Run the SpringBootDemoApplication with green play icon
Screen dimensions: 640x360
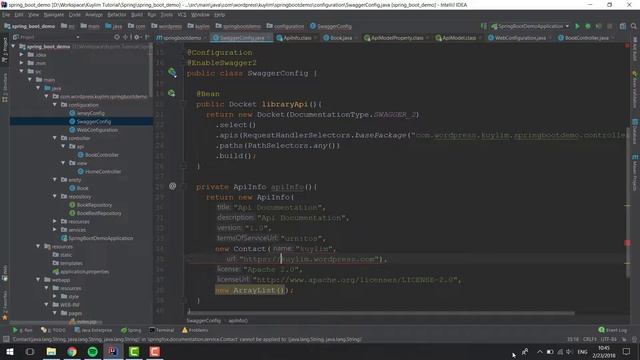(x=577, y=26)
